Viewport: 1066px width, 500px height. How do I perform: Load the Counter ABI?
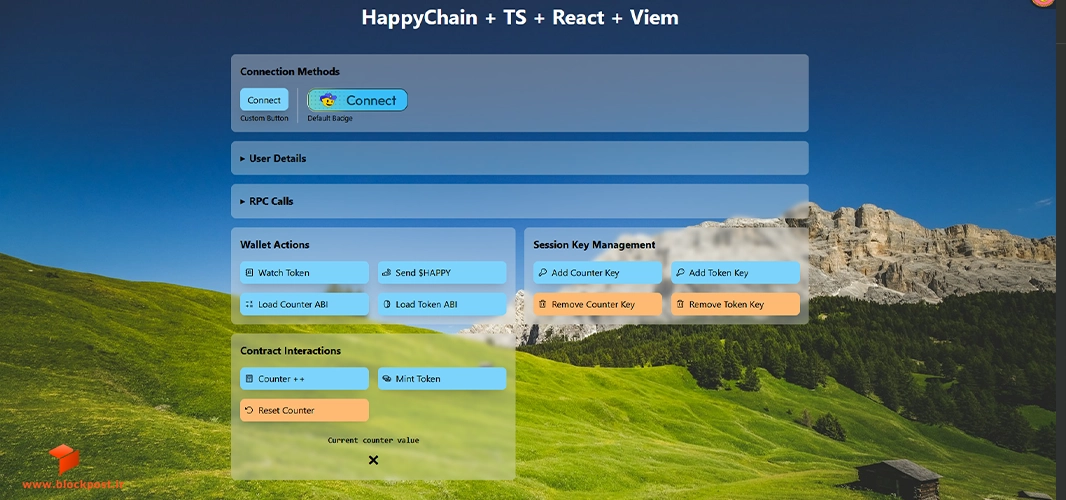[305, 304]
